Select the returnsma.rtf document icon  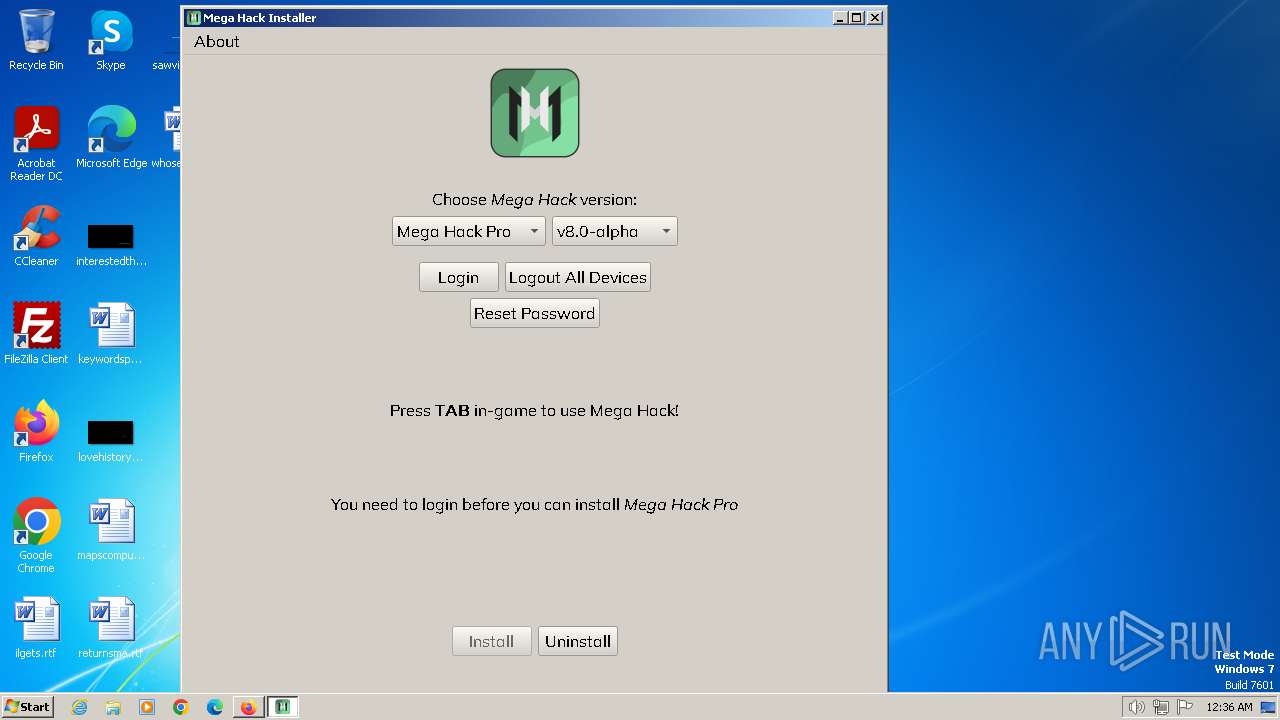[x=111, y=628]
